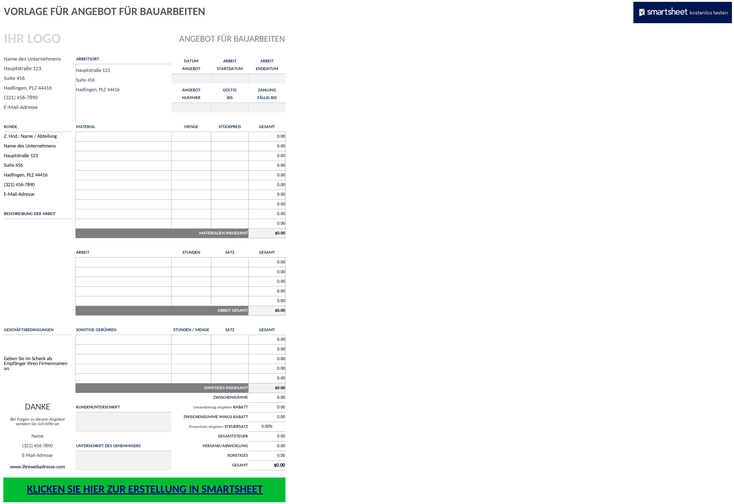Select the Kundenunterschrift signature box
Image resolution: width=734 pixels, height=504 pixels.
coord(123,422)
